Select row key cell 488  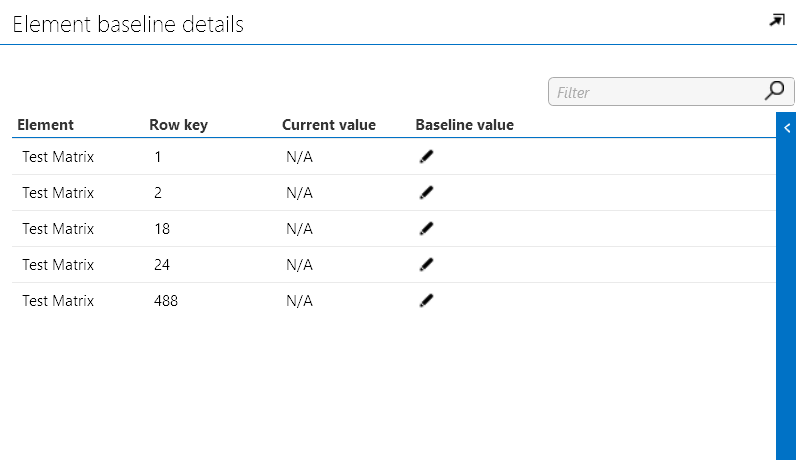click(x=166, y=300)
